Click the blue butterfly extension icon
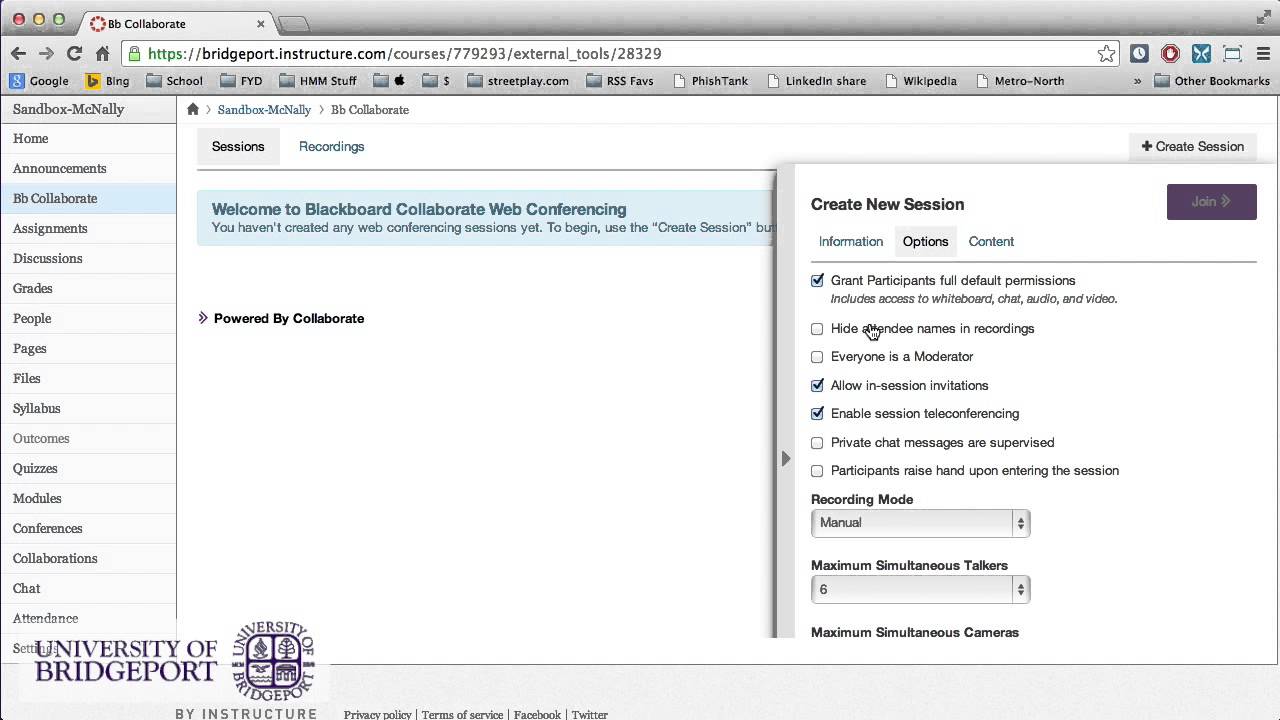The image size is (1280, 720). coord(1201,54)
